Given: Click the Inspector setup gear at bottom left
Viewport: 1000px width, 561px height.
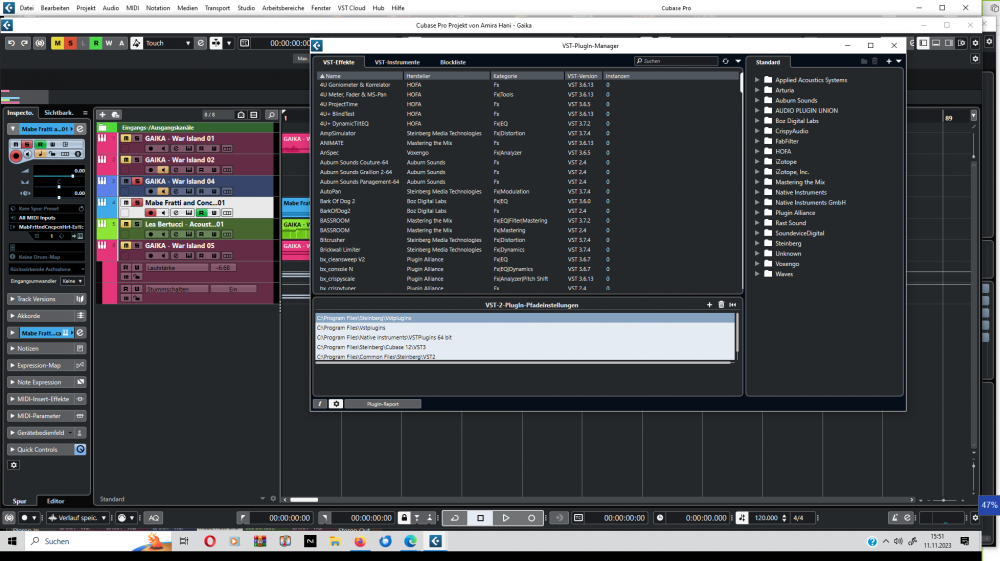Looking at the screenshot, I should click(14, 465).
